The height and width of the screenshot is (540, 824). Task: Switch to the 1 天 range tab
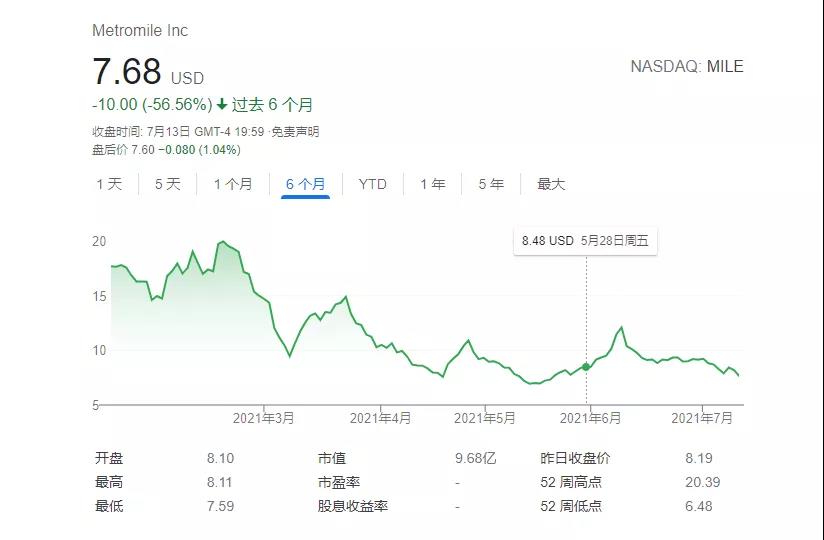pos(109,184)
